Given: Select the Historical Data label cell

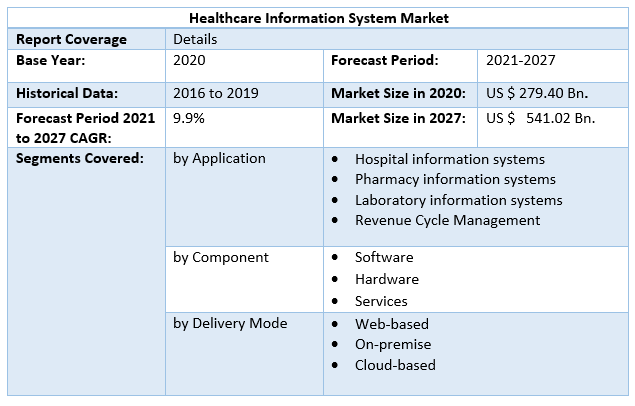Looking at the screenshot, I should [67, 93].
